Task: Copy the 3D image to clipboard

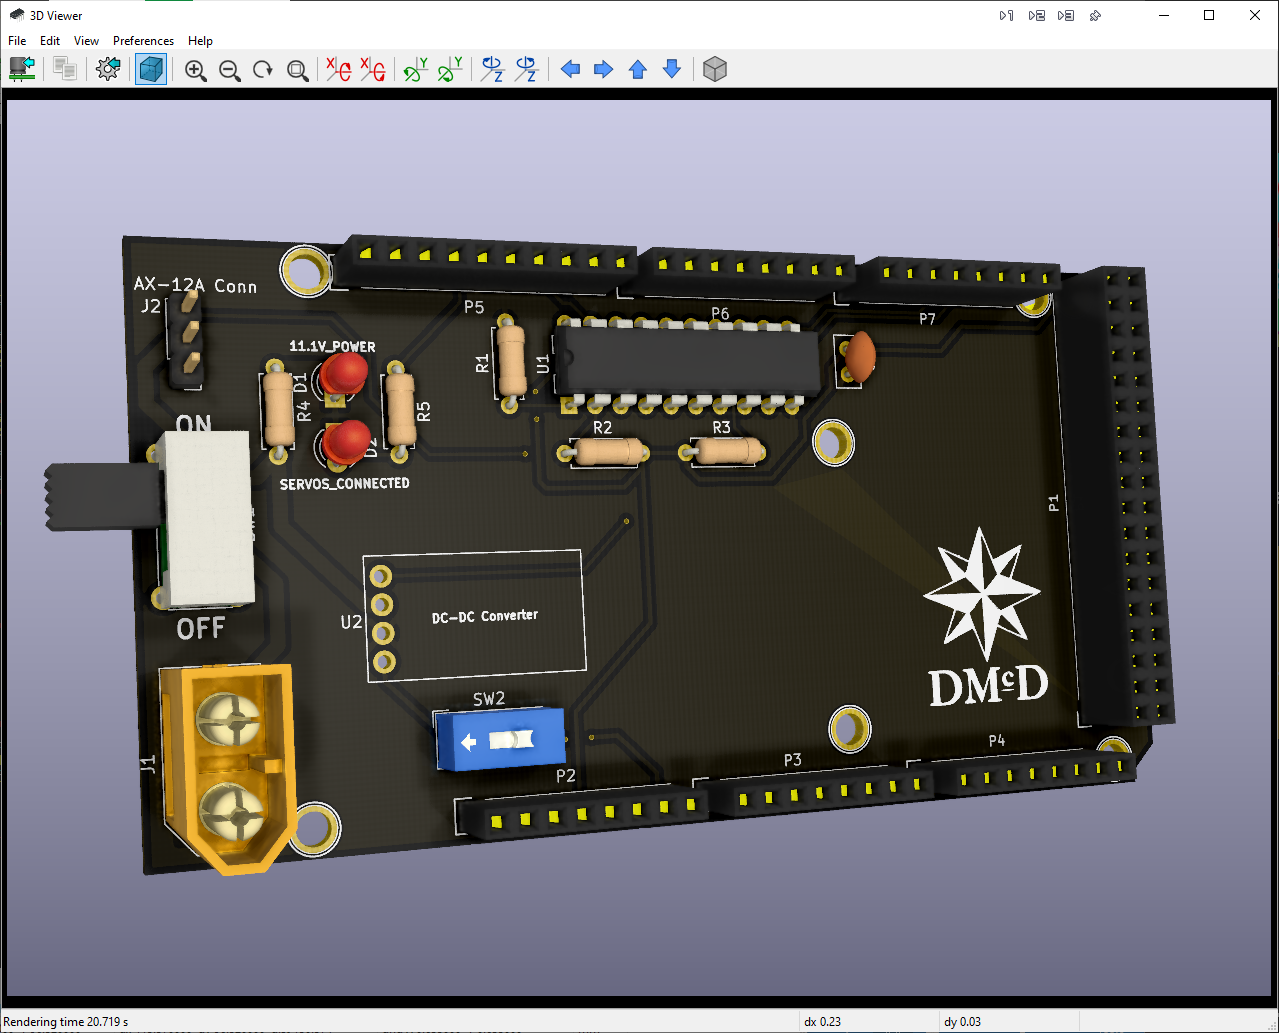Action: click(65, 69)
